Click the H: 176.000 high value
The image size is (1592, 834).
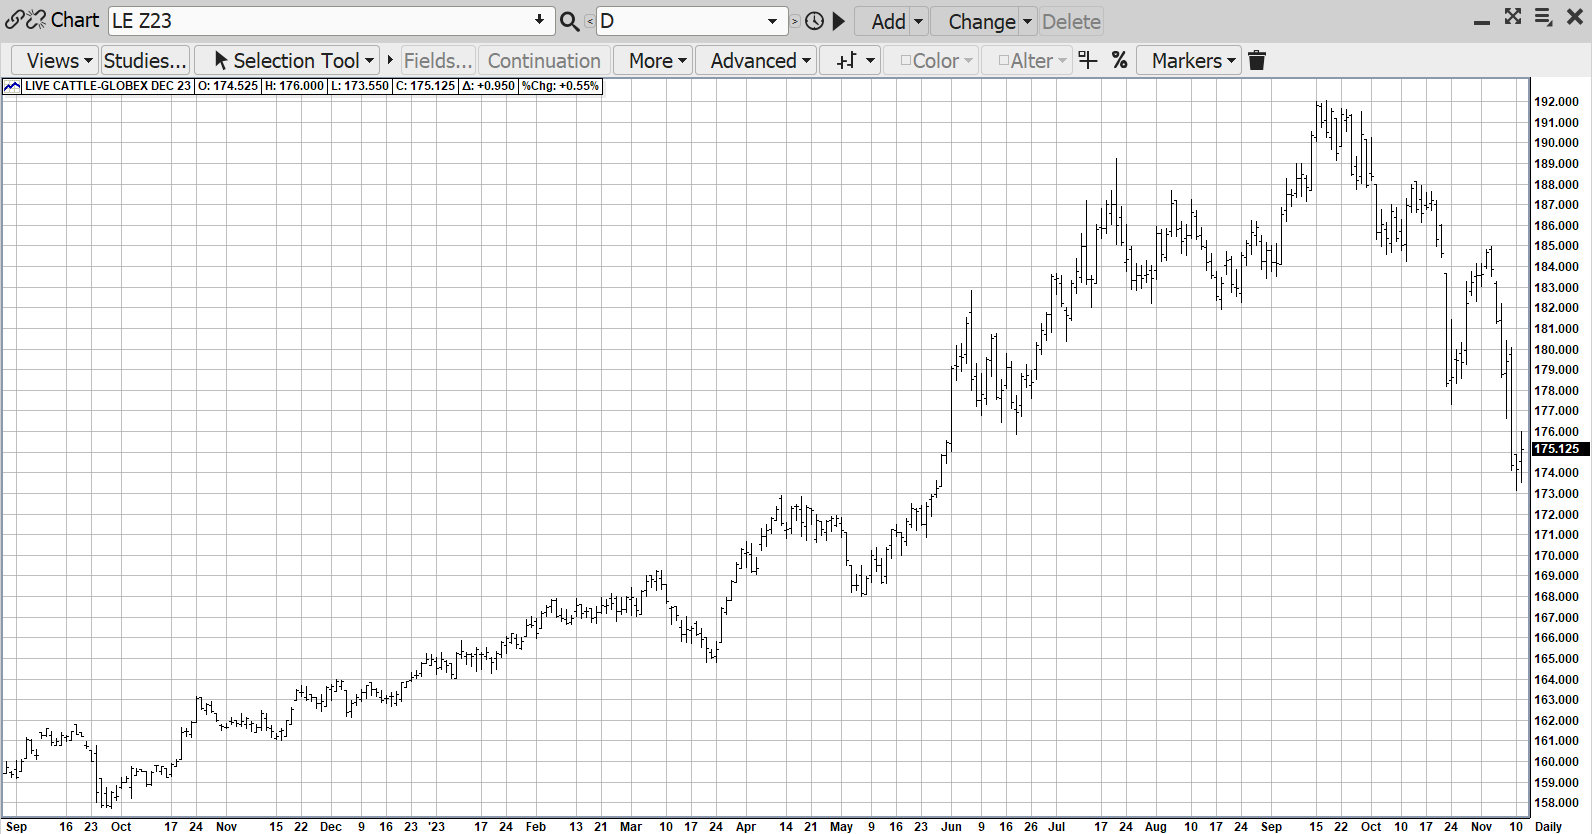tap(294, 86)
